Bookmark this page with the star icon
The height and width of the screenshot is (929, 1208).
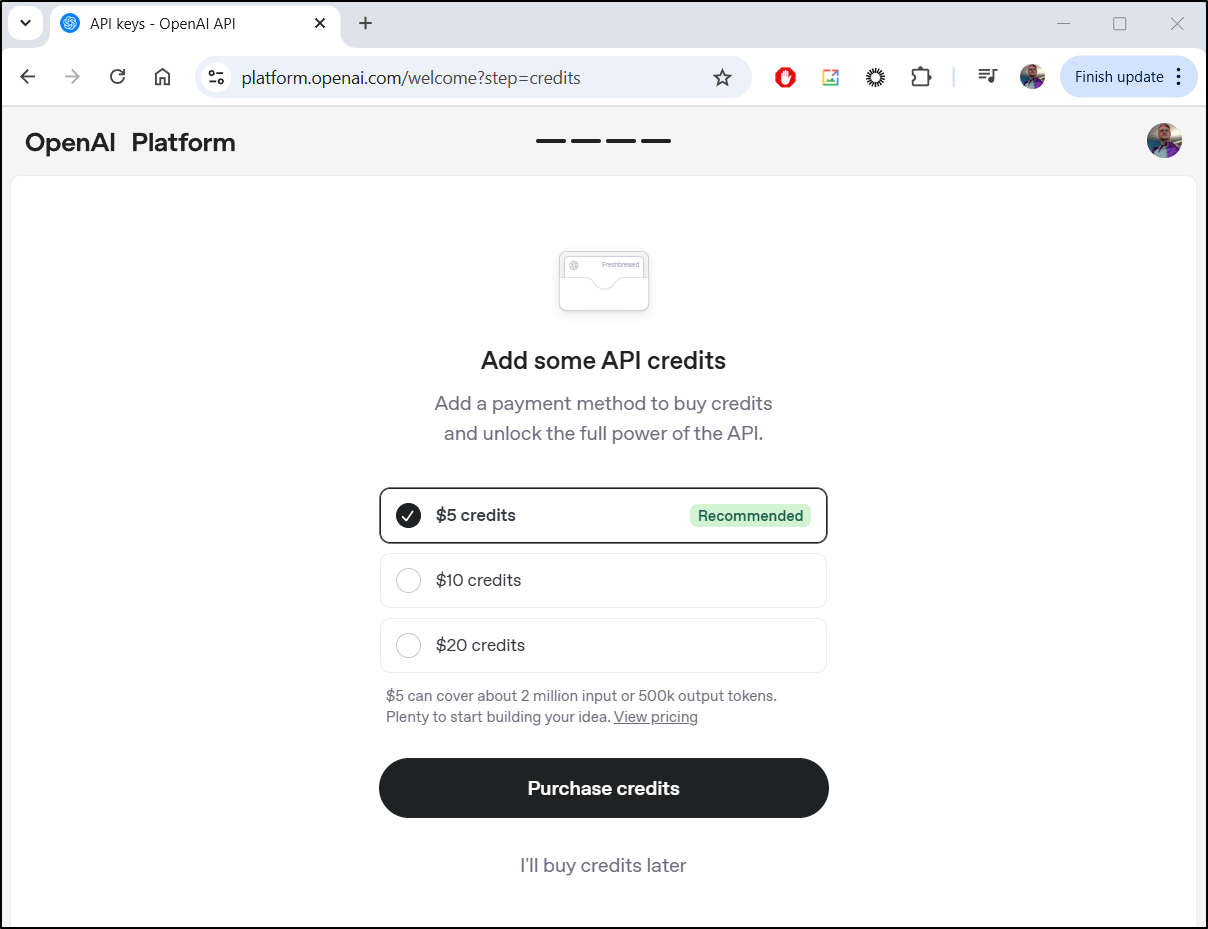click(722, 77)
